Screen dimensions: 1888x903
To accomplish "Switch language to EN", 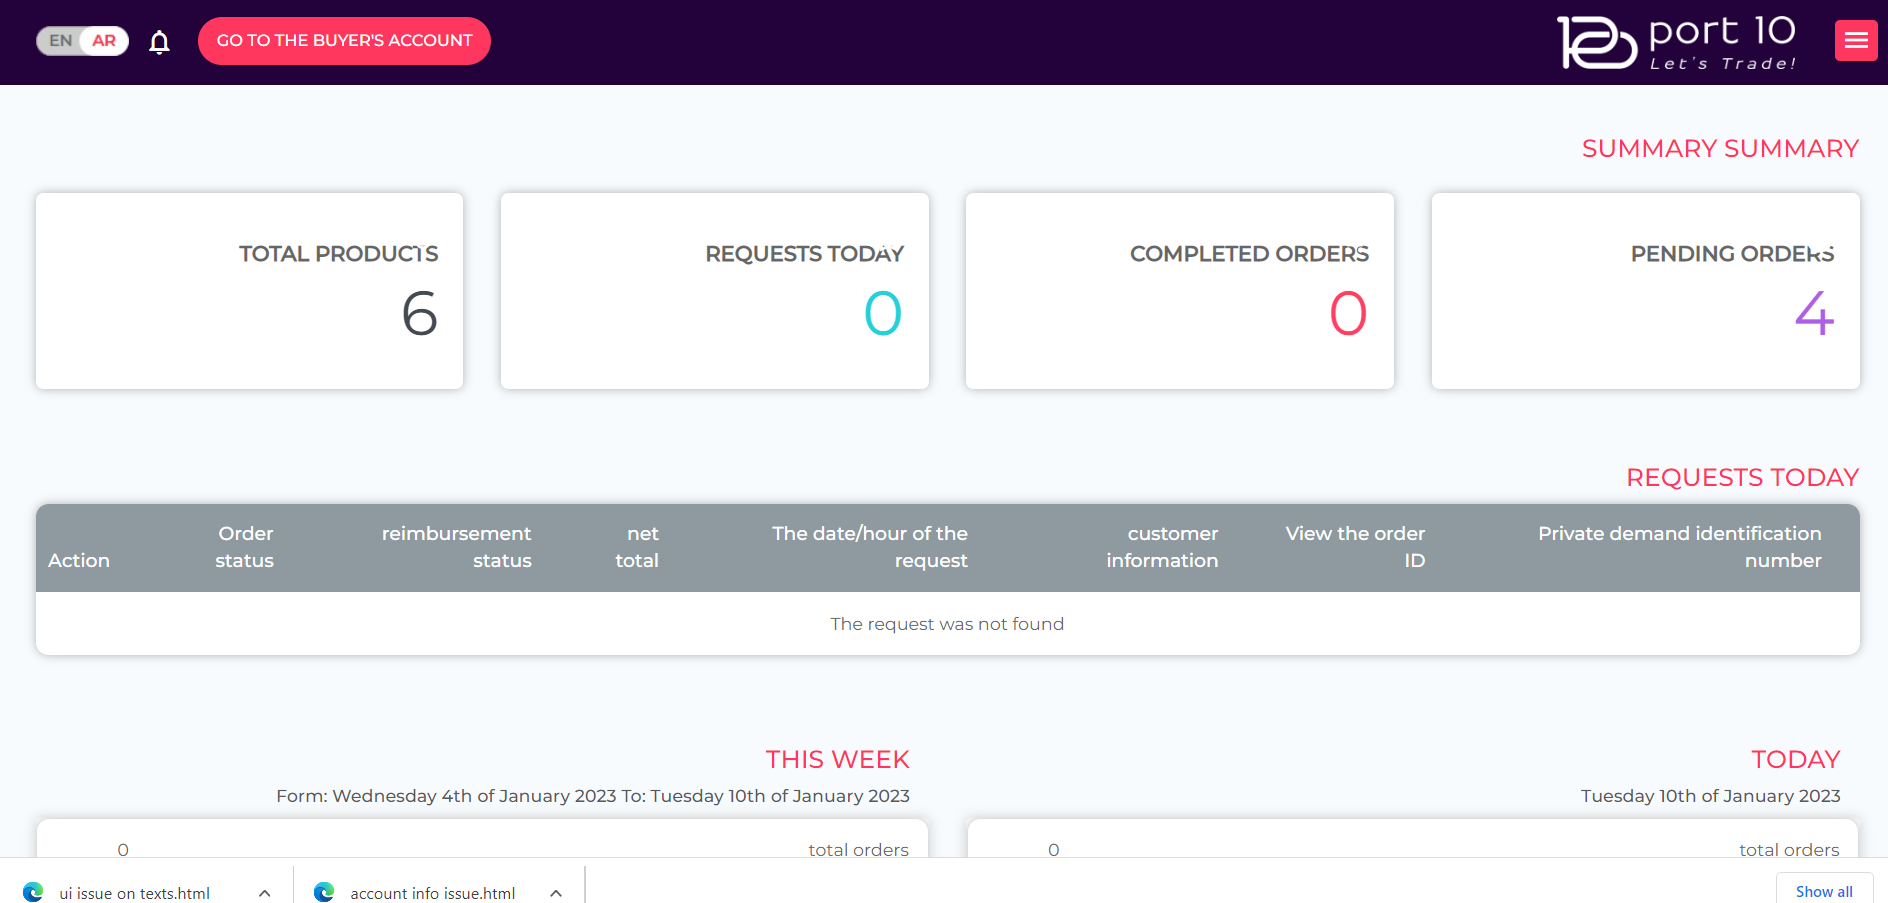I will pos(60,41).
